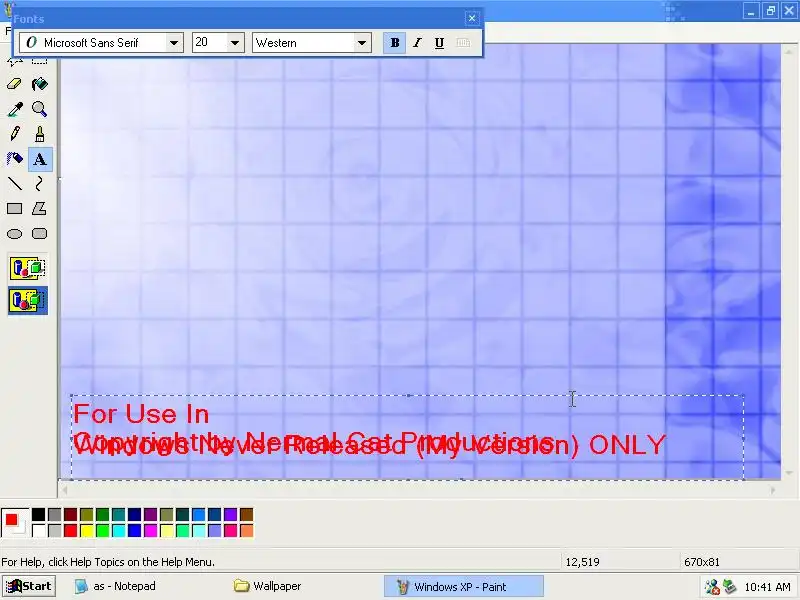Click the Windows XP - Paint taskbar button
Viewport: 800px width, 600px height.
point(463,586)
